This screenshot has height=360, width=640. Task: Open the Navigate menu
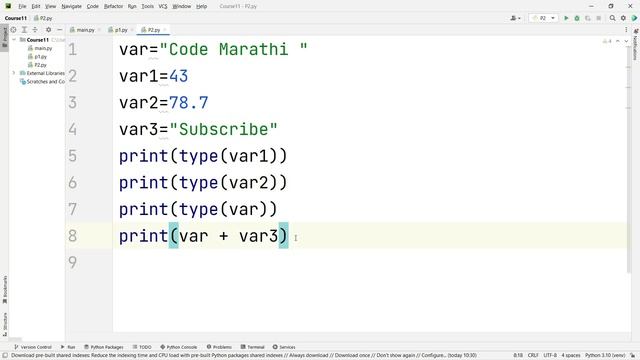click(x=71, y=7)
